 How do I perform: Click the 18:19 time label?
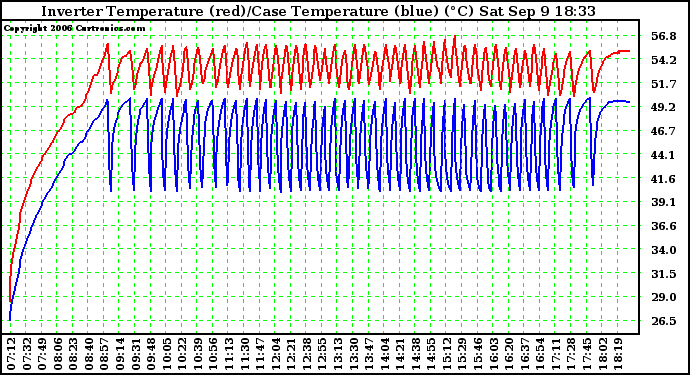619,354
